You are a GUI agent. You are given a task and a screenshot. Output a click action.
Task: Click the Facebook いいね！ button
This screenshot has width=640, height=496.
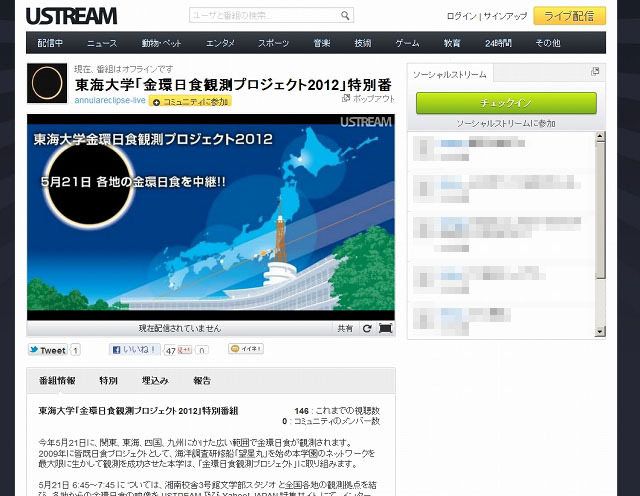pyautogui.click(x=134, y=349)
